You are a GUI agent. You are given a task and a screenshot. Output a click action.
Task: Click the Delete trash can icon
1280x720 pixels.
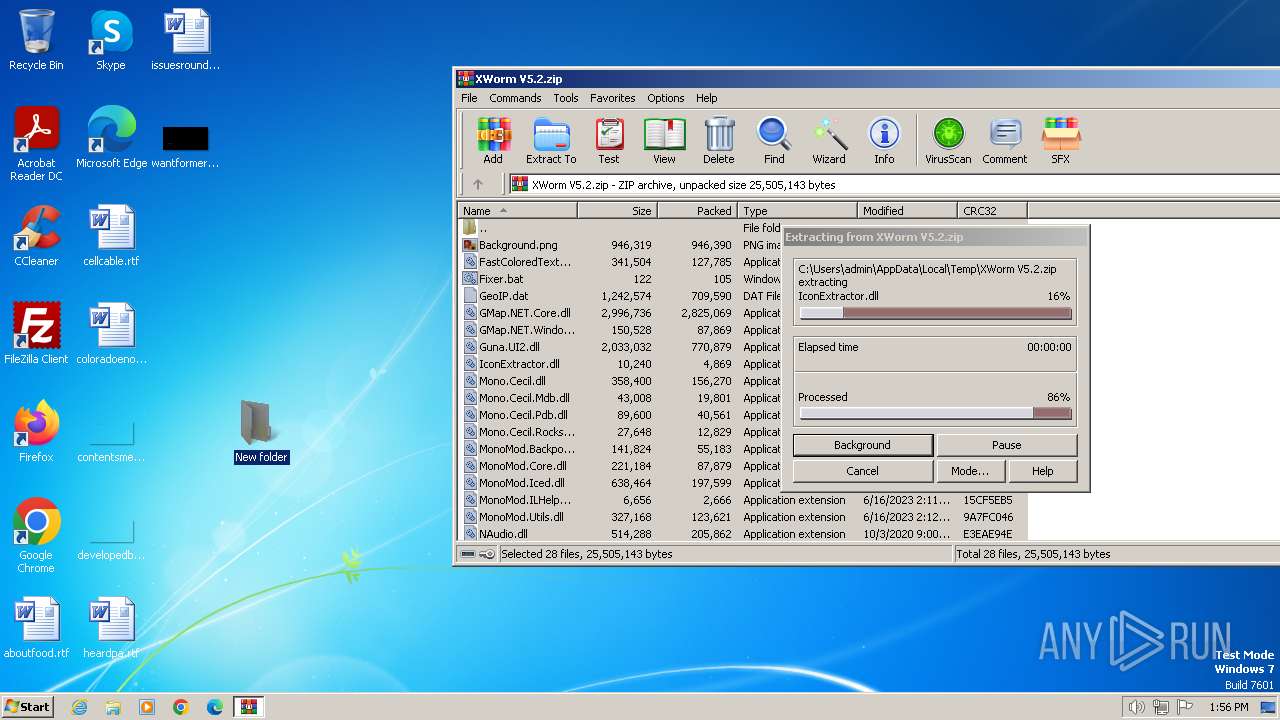(718, 141)
